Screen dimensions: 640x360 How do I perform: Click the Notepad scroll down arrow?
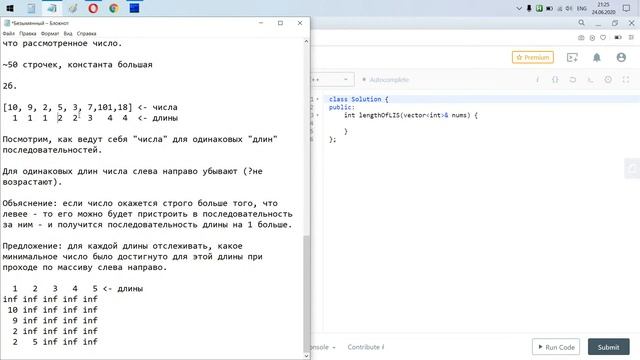pyautogui.click(x=307, y=356)
